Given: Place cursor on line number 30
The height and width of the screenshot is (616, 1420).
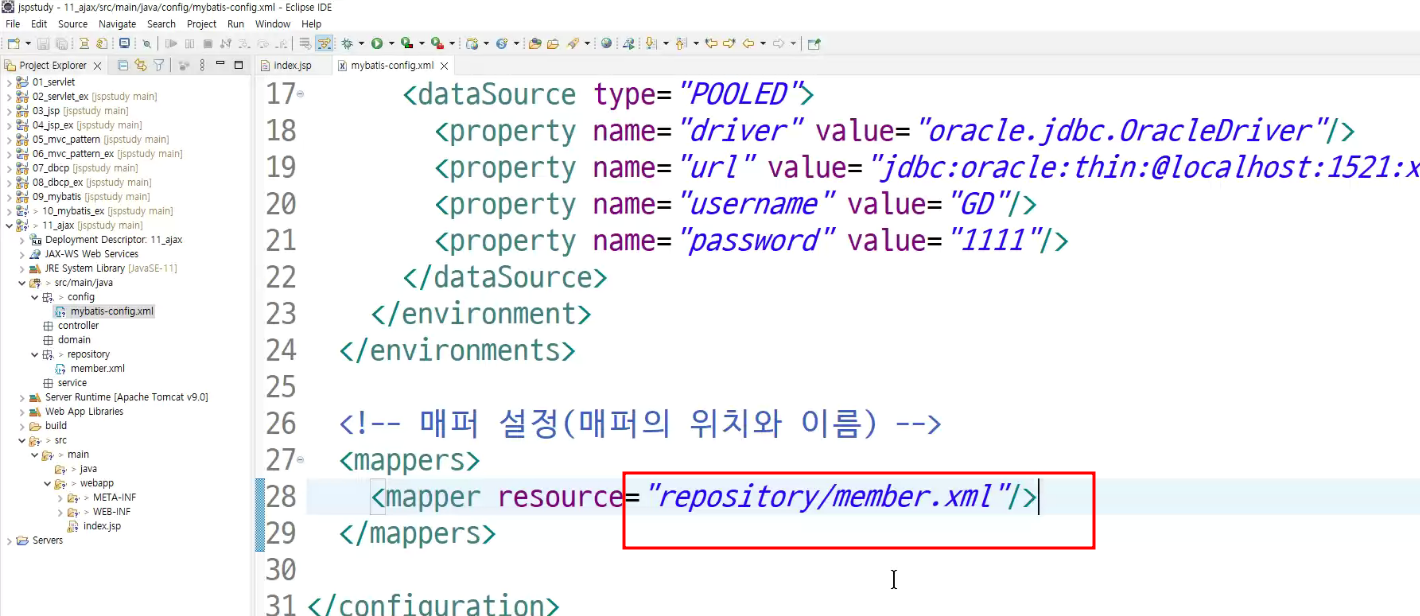Looking at the screenshot, I should 282,570.
